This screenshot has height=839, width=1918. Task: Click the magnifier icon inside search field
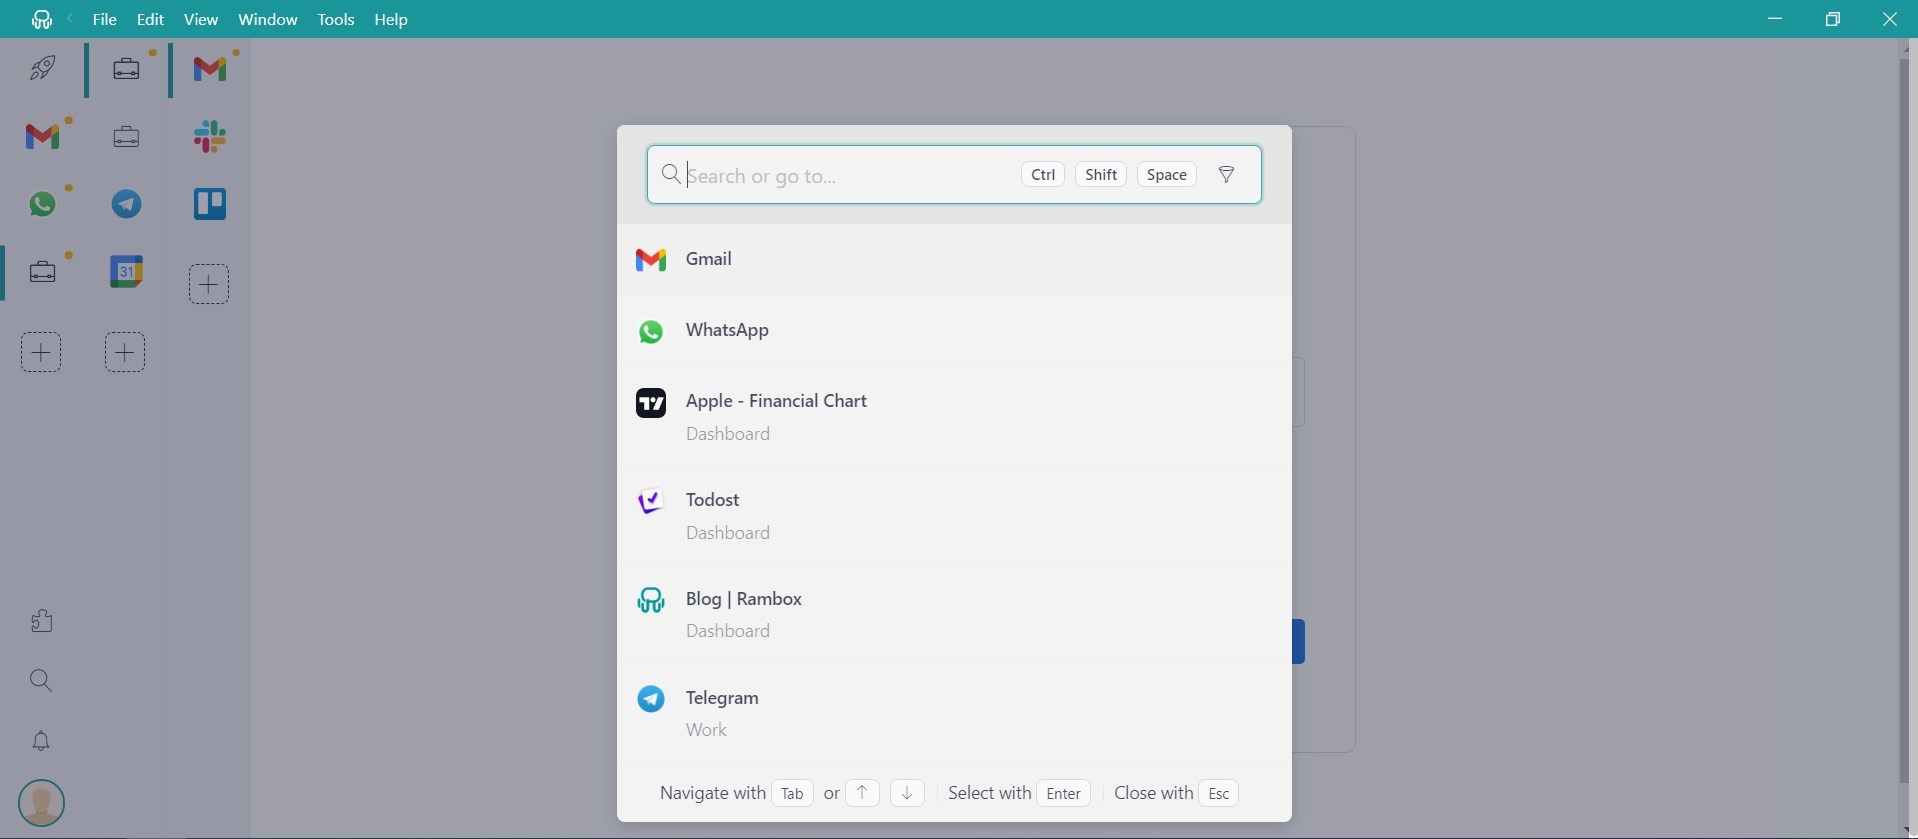pos(672,175)
